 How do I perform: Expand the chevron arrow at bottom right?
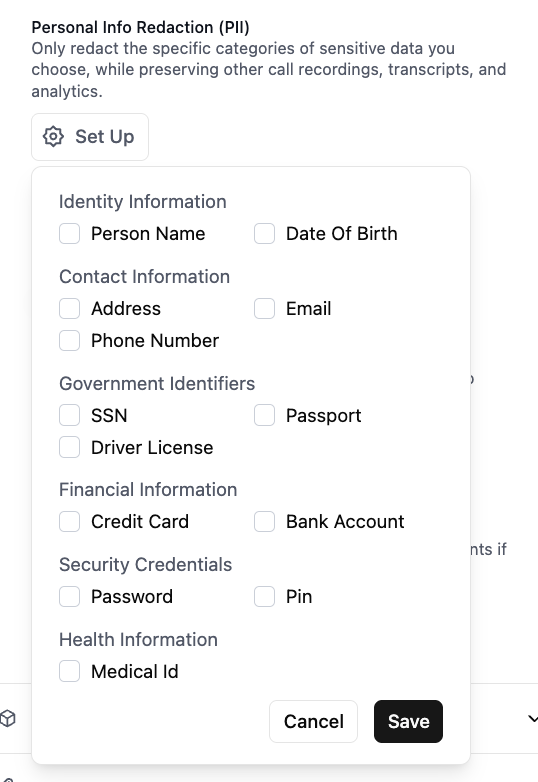point(533,719)
